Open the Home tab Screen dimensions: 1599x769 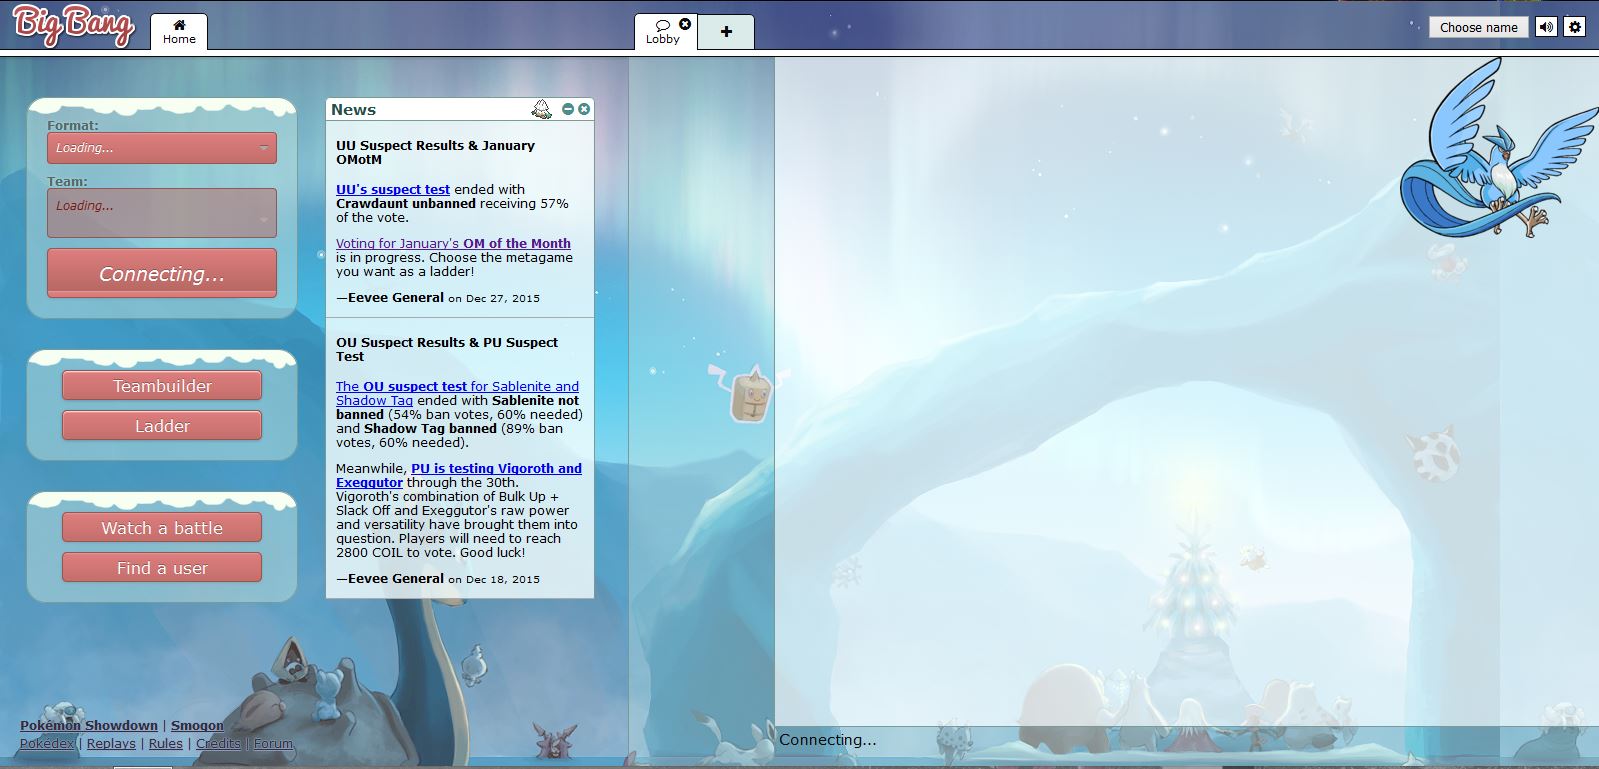(179, 32)
